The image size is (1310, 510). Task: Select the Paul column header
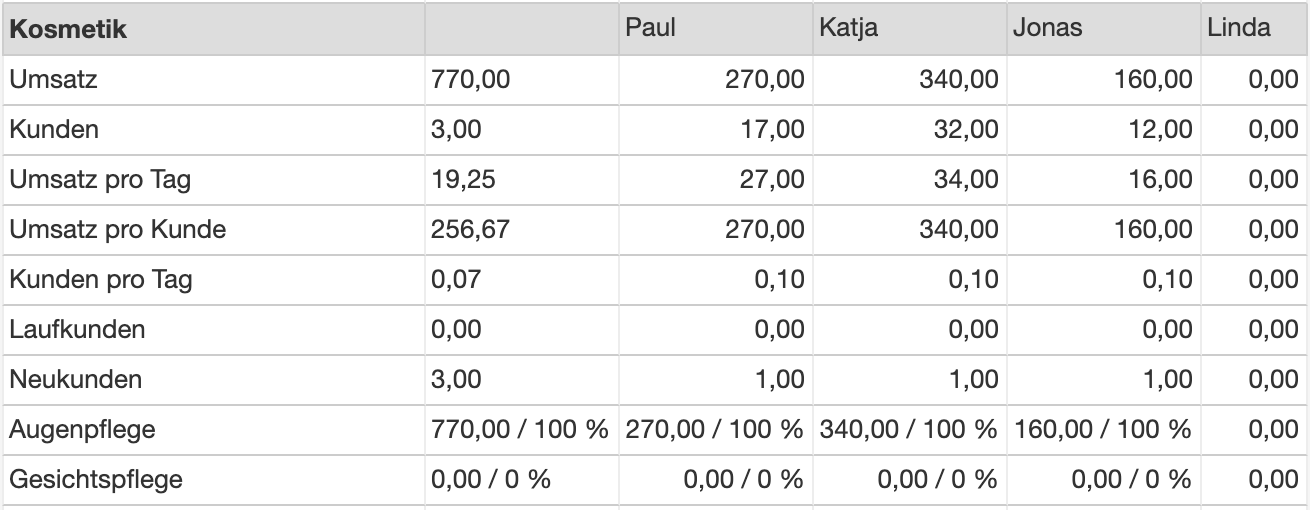[x=650, y=28]
